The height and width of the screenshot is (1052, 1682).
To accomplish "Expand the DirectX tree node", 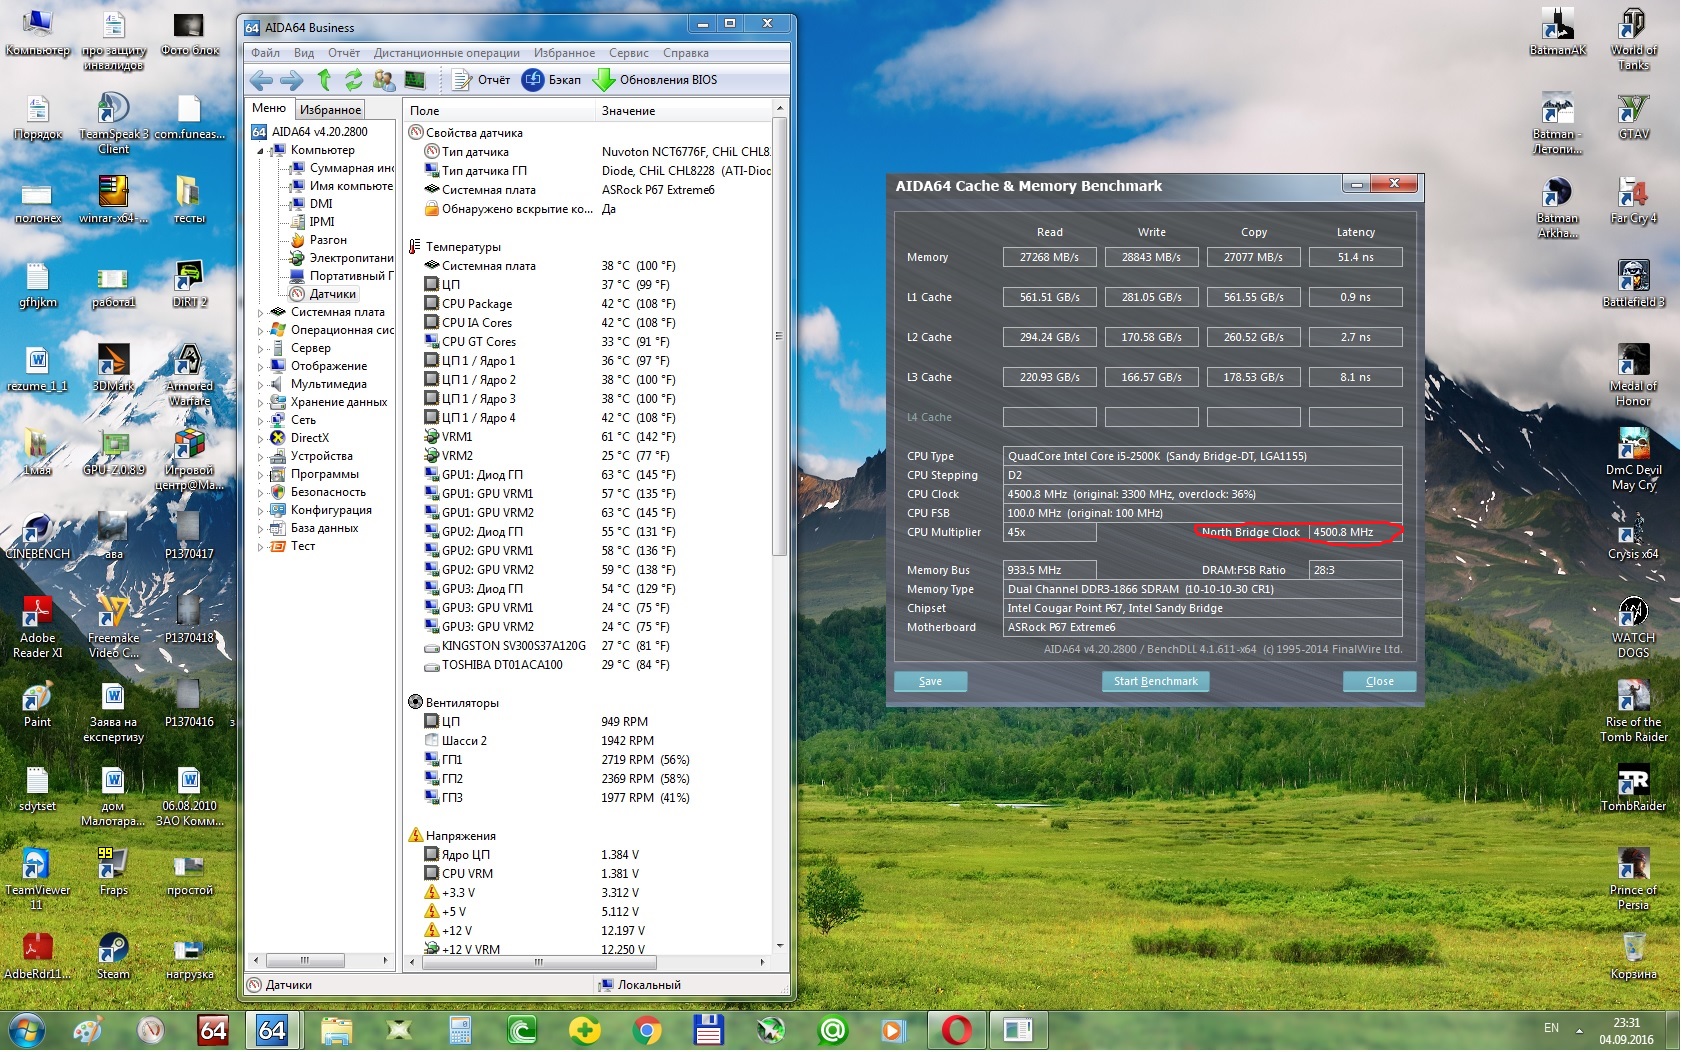I will click(x=261, y=439).
